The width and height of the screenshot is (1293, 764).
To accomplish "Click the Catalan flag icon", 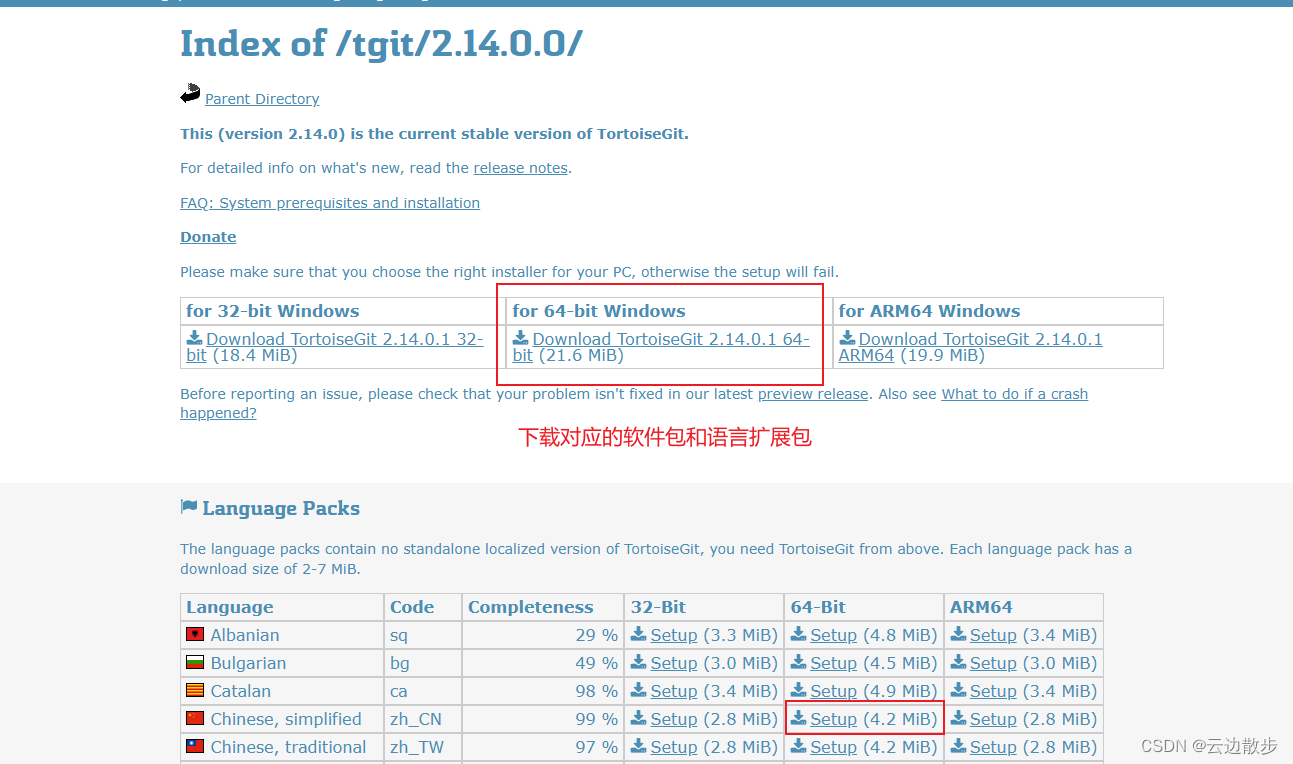I will [195, 690].
